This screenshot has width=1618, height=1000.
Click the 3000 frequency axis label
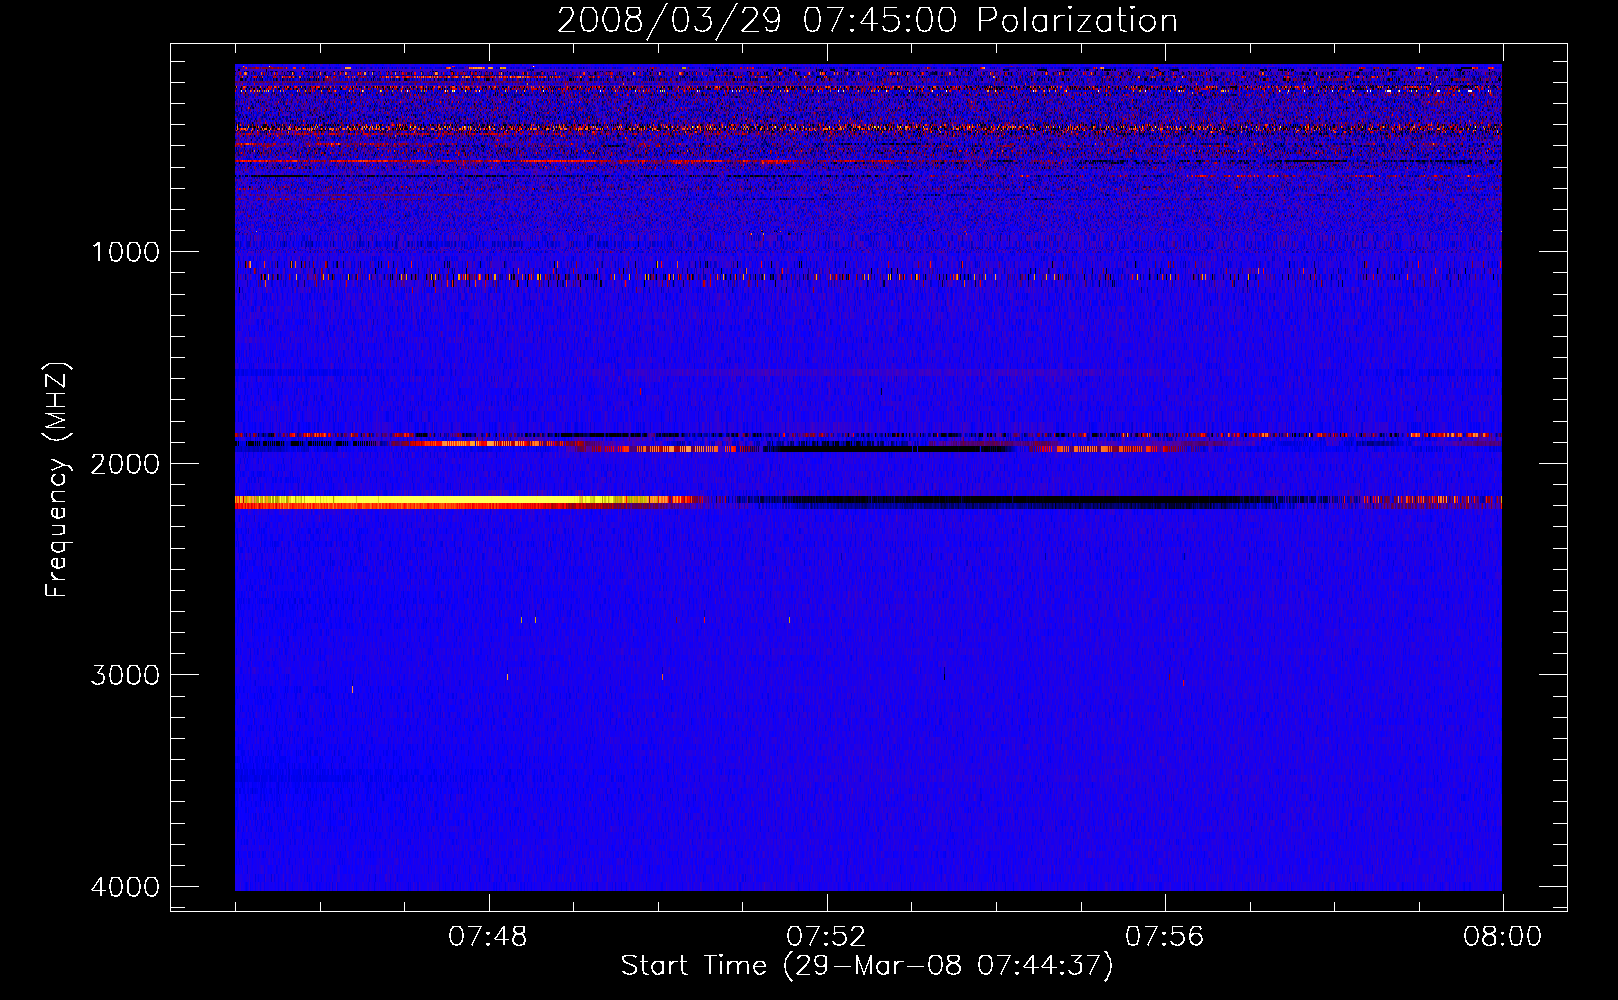126,675
